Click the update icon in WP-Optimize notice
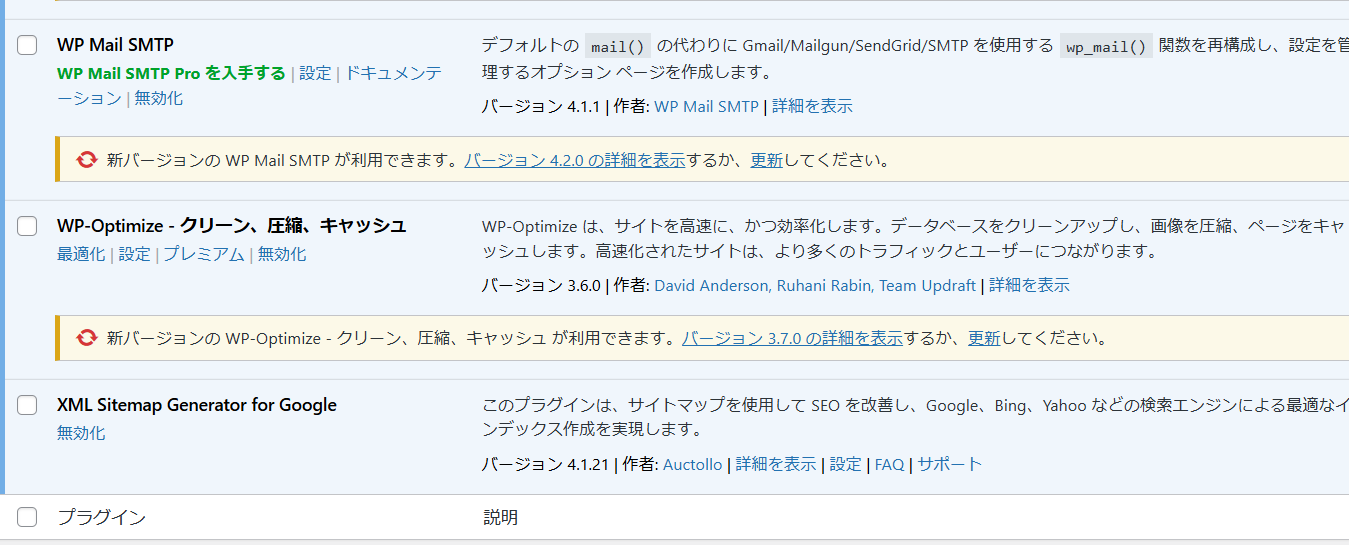The width and height of the screenshot is (1349, 545). tap(87, 338)
